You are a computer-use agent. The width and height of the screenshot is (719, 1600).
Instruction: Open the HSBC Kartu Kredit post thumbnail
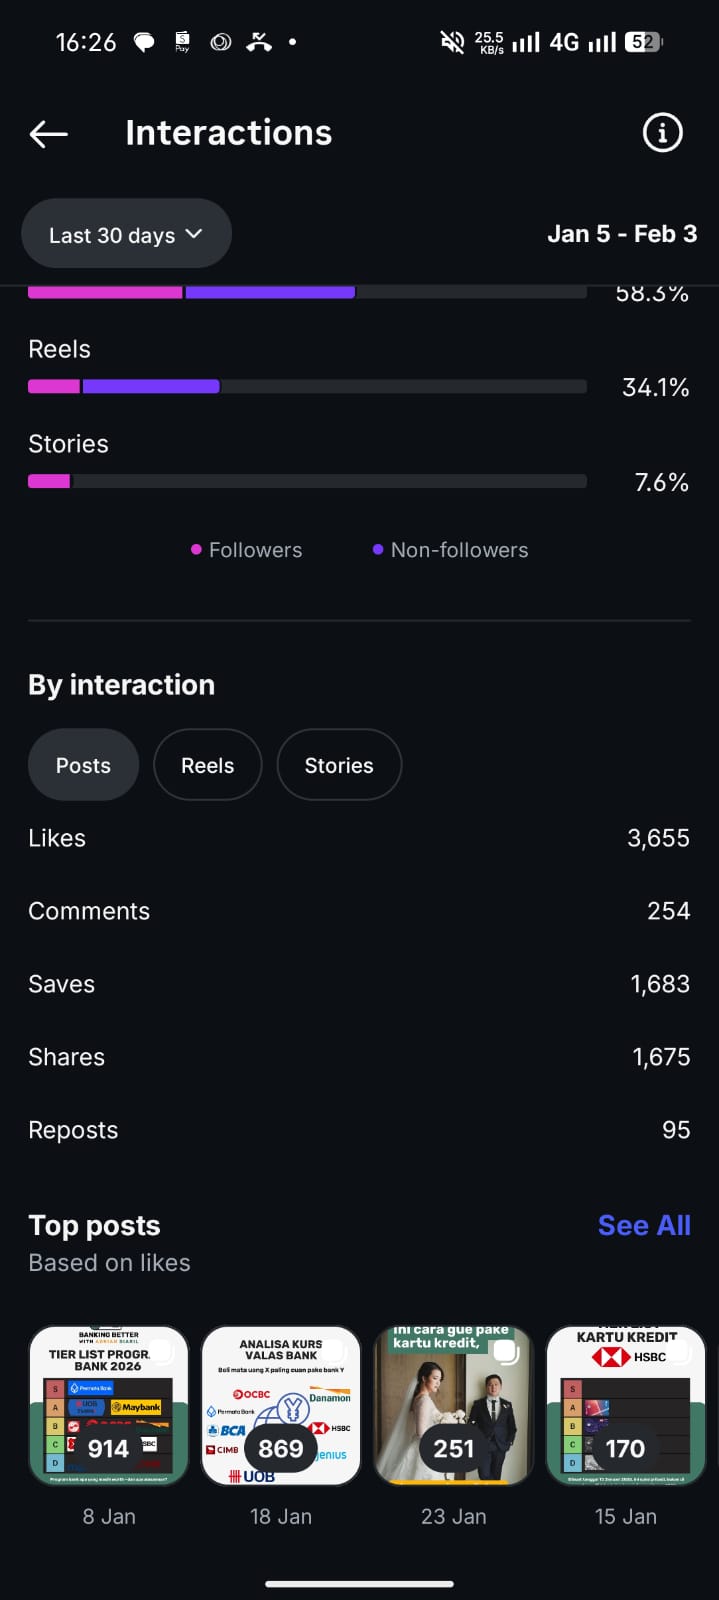(x=626, y=1405)
